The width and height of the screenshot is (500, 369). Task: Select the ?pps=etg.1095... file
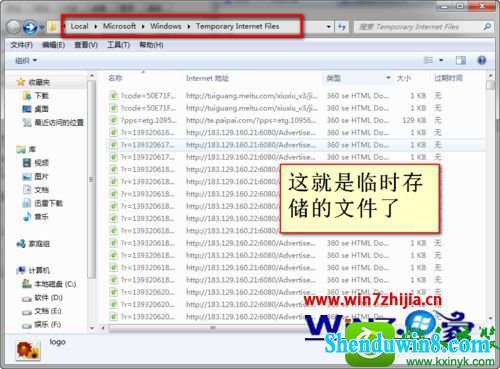[x=149, y=120]
